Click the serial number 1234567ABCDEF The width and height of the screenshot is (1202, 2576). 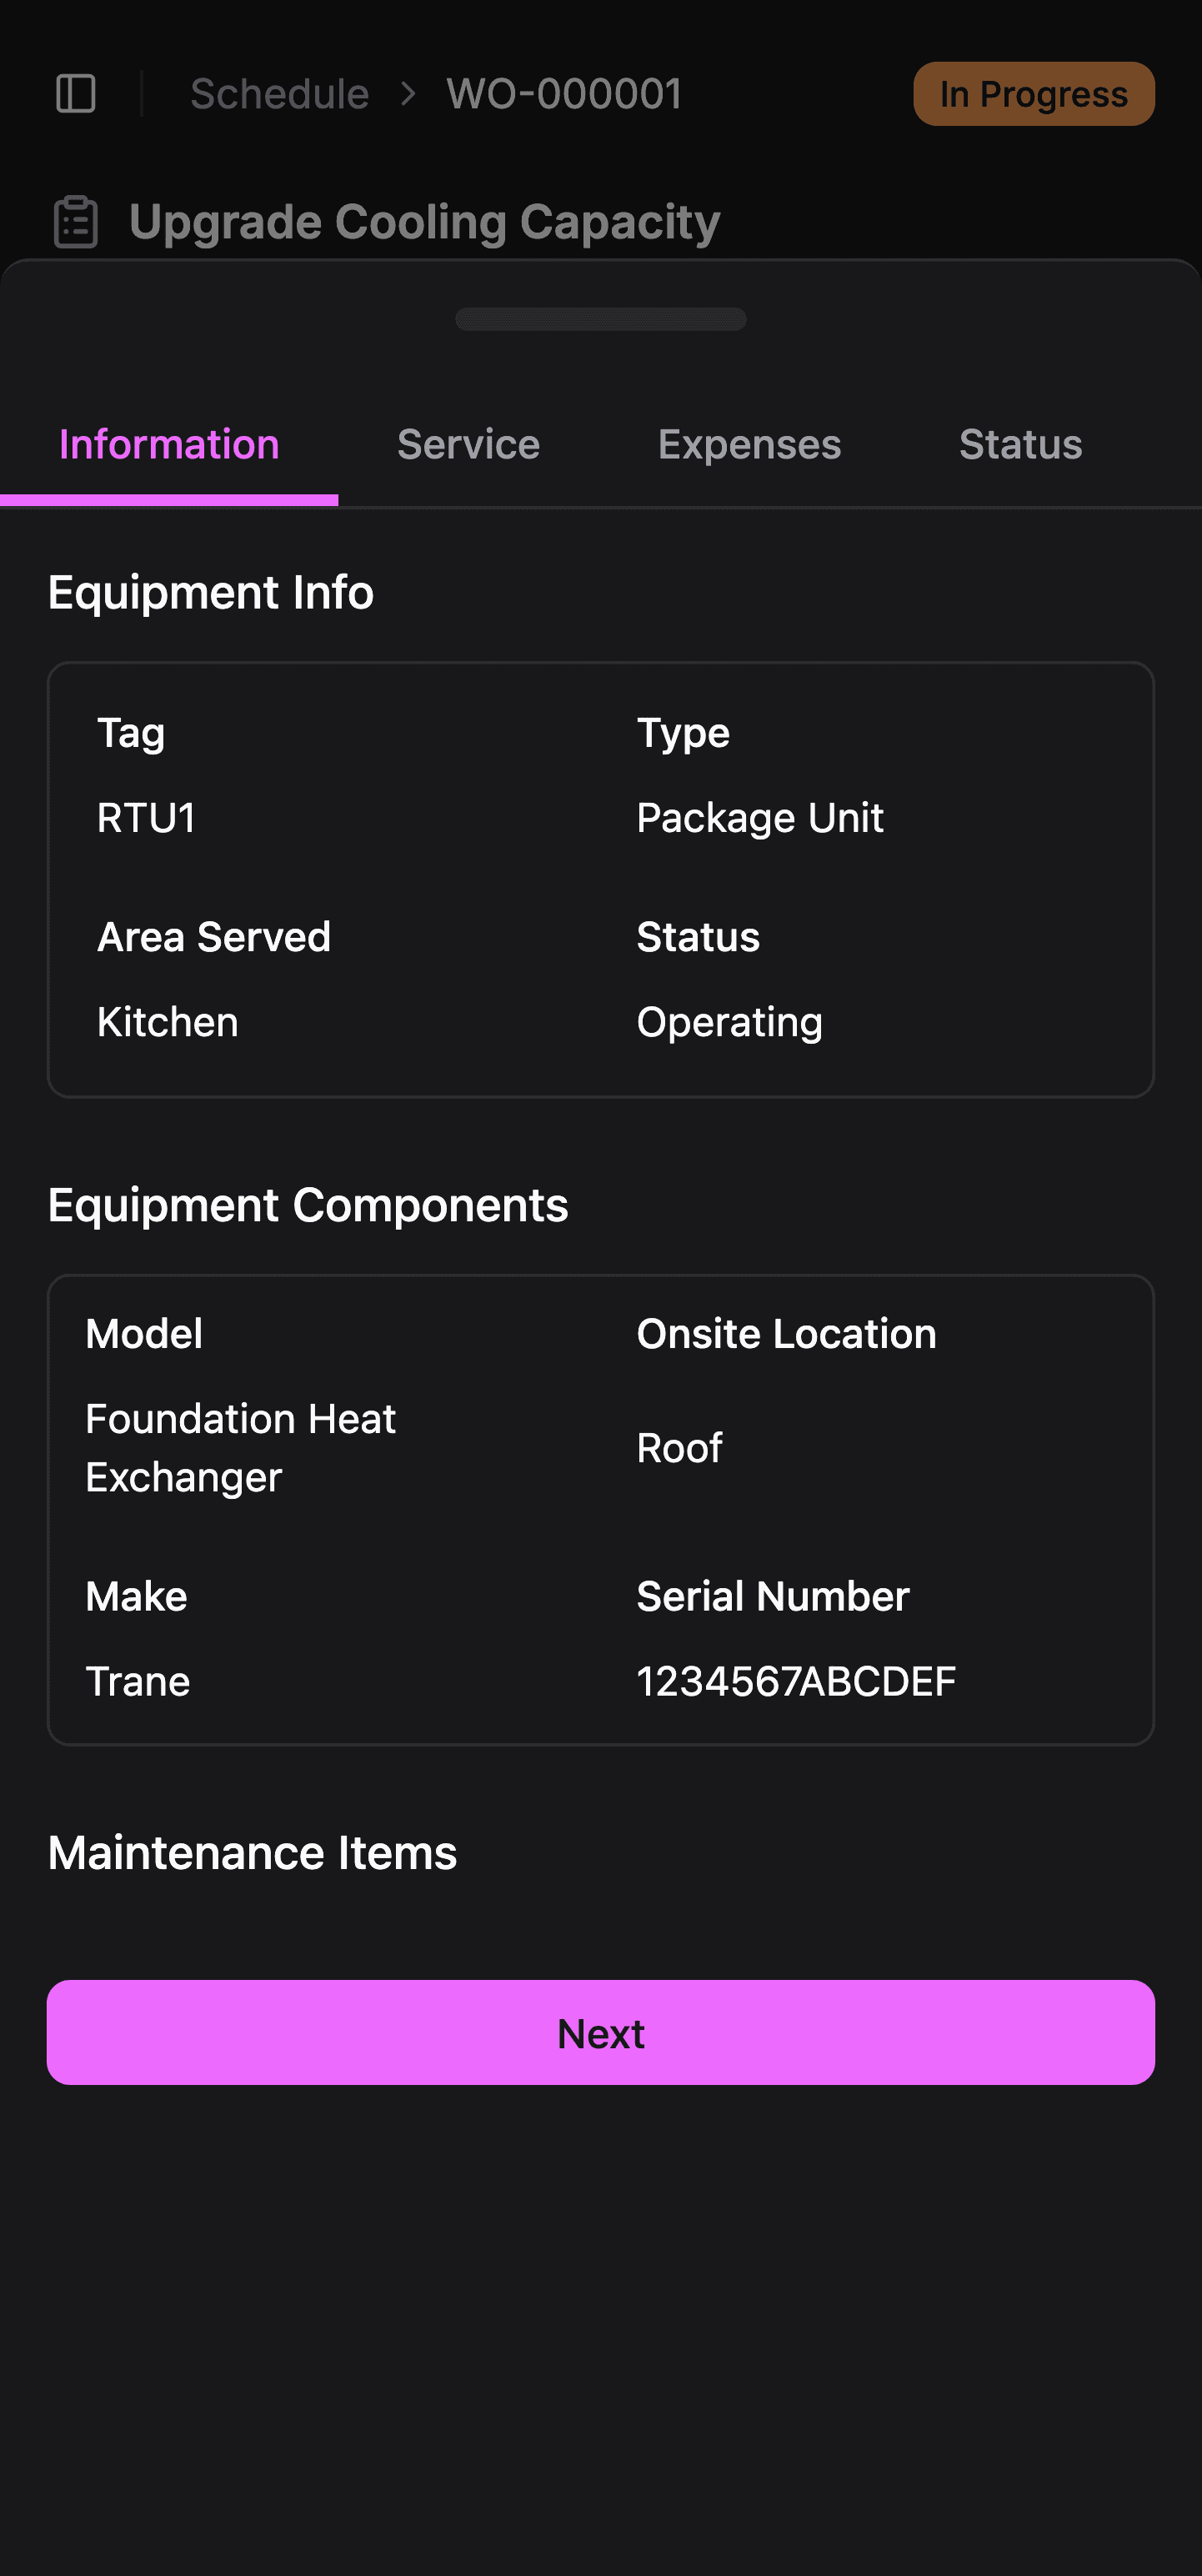796,1682
